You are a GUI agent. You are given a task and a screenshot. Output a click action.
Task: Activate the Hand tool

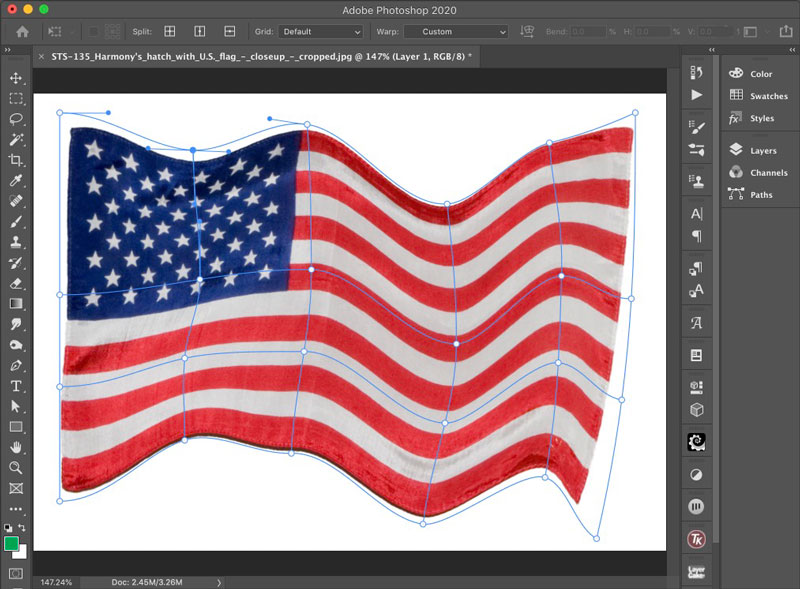(16, 447)
